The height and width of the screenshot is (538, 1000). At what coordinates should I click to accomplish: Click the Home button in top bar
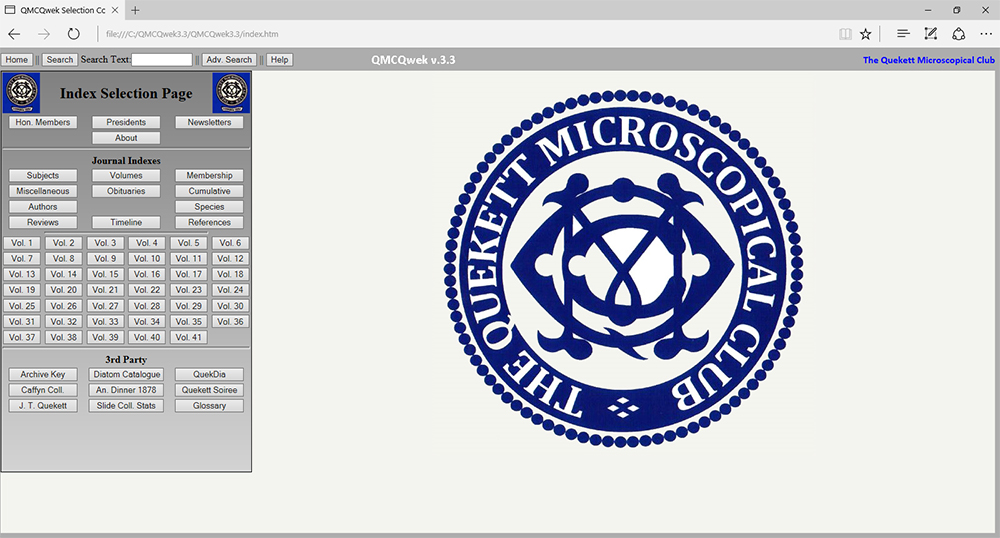coord(16,60)
